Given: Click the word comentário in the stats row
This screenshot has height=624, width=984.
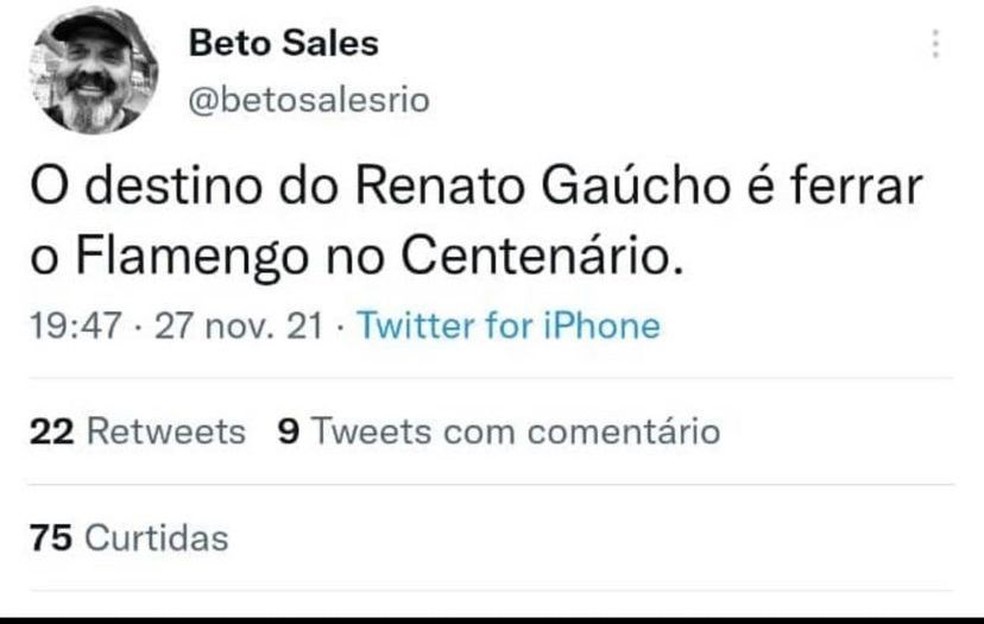Looking at the screenshot, I should coord(622,431).
